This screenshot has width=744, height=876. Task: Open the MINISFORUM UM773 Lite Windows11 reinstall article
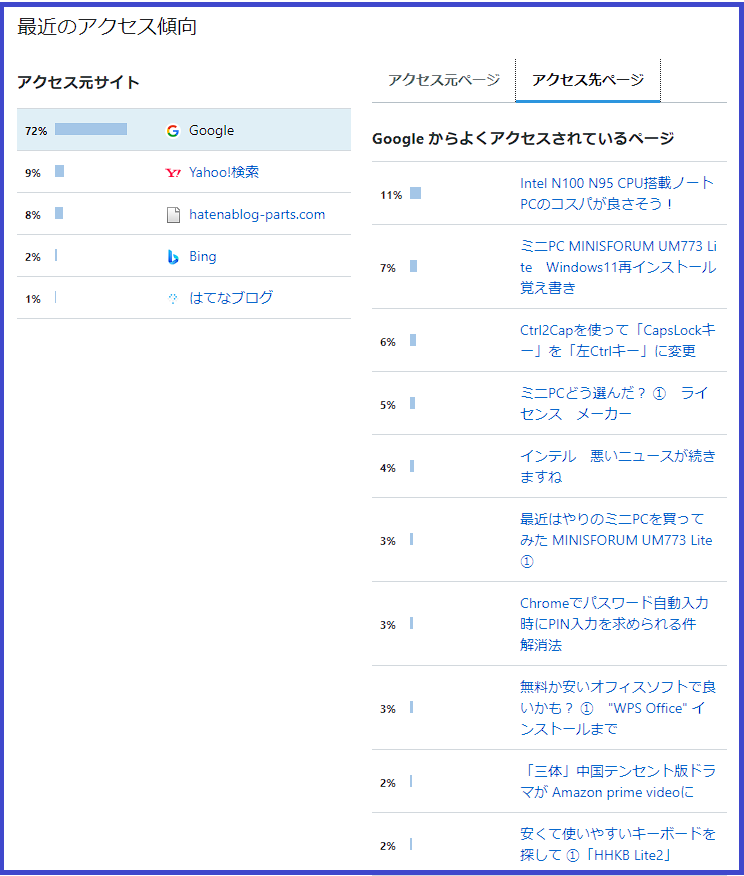click(618, 267)
